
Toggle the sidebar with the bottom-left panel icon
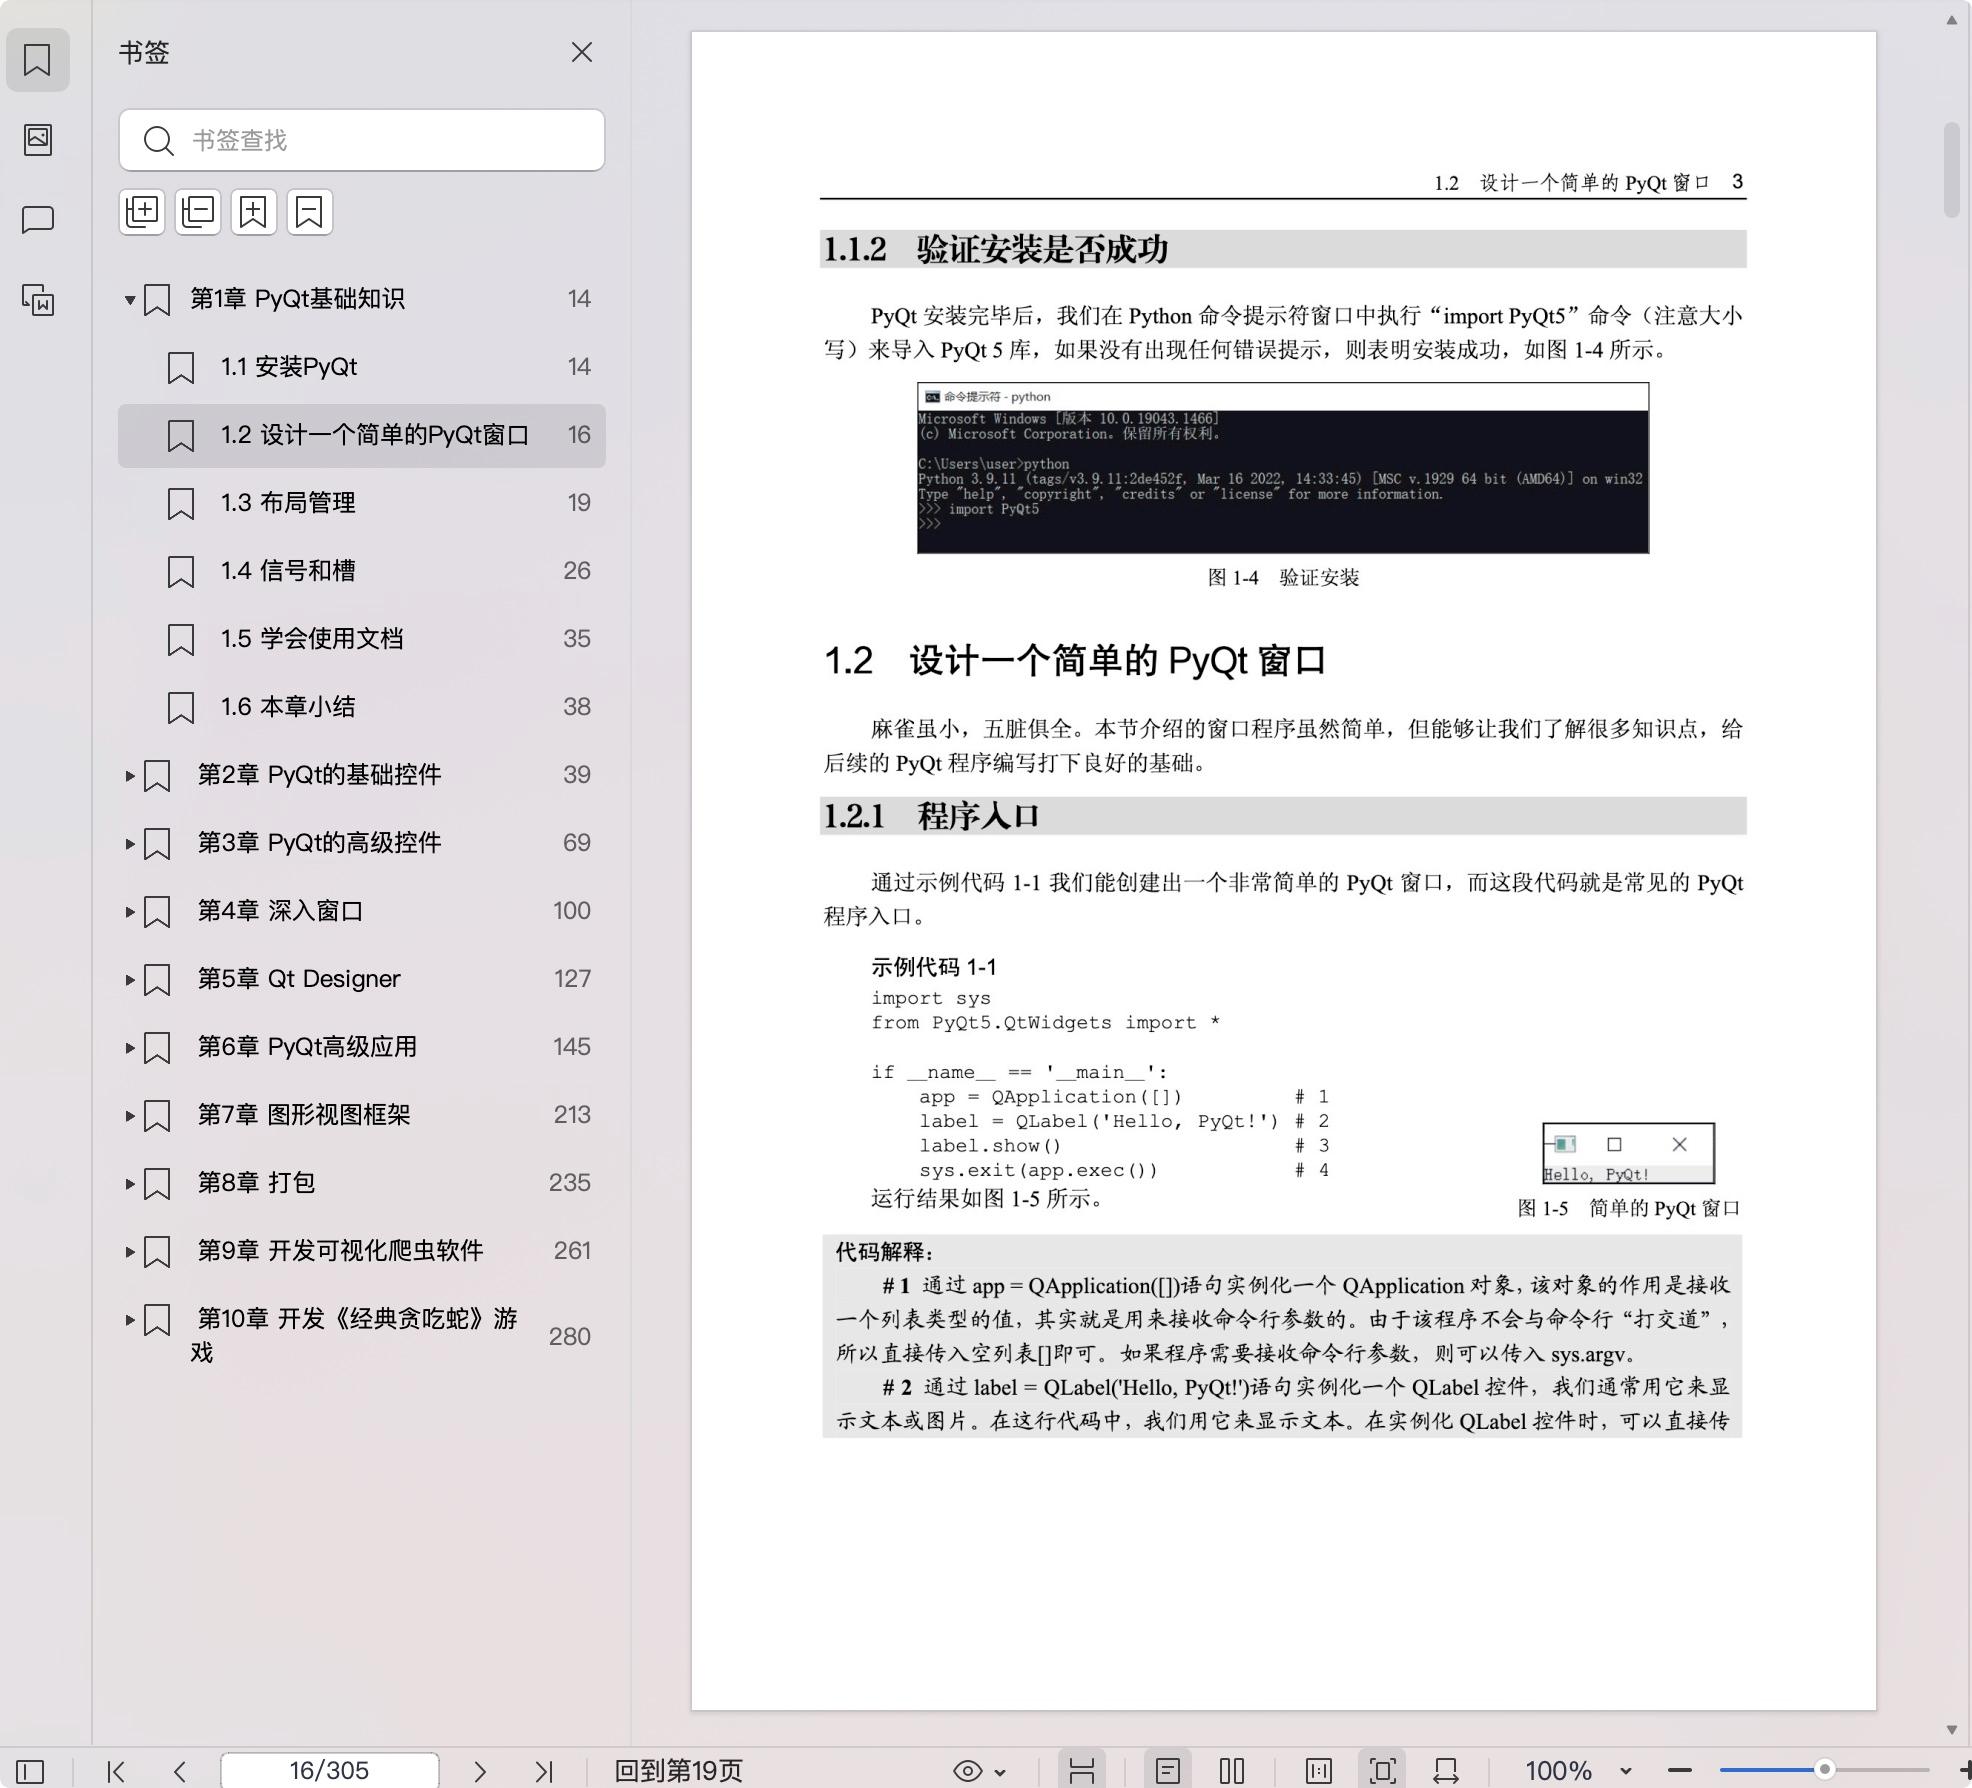pos(30,1771)
